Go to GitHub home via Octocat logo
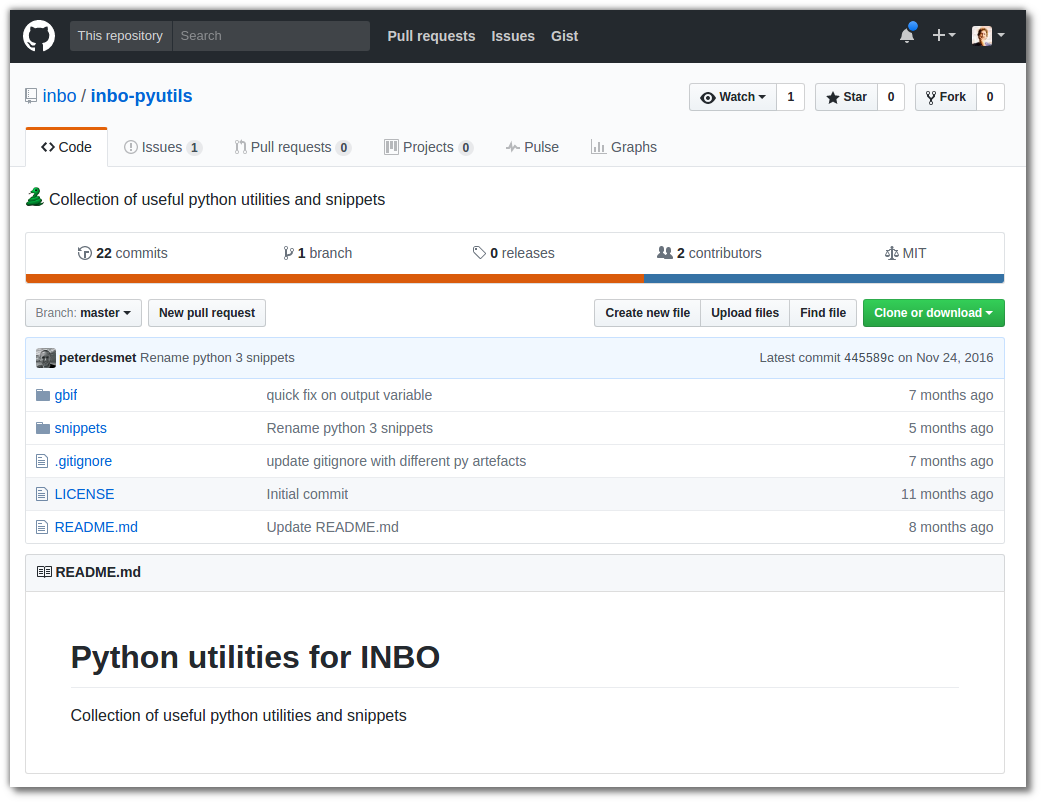 pos(39,36)
